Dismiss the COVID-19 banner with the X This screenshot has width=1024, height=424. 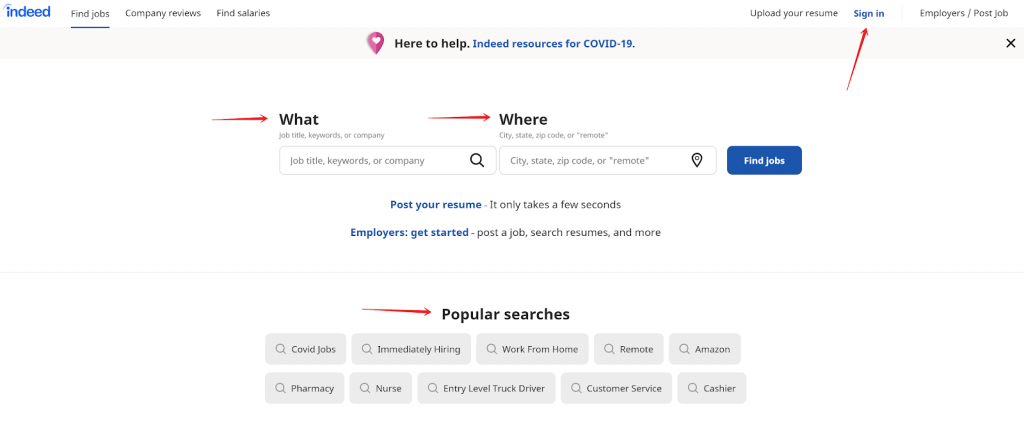click(x=1010, y=43)
